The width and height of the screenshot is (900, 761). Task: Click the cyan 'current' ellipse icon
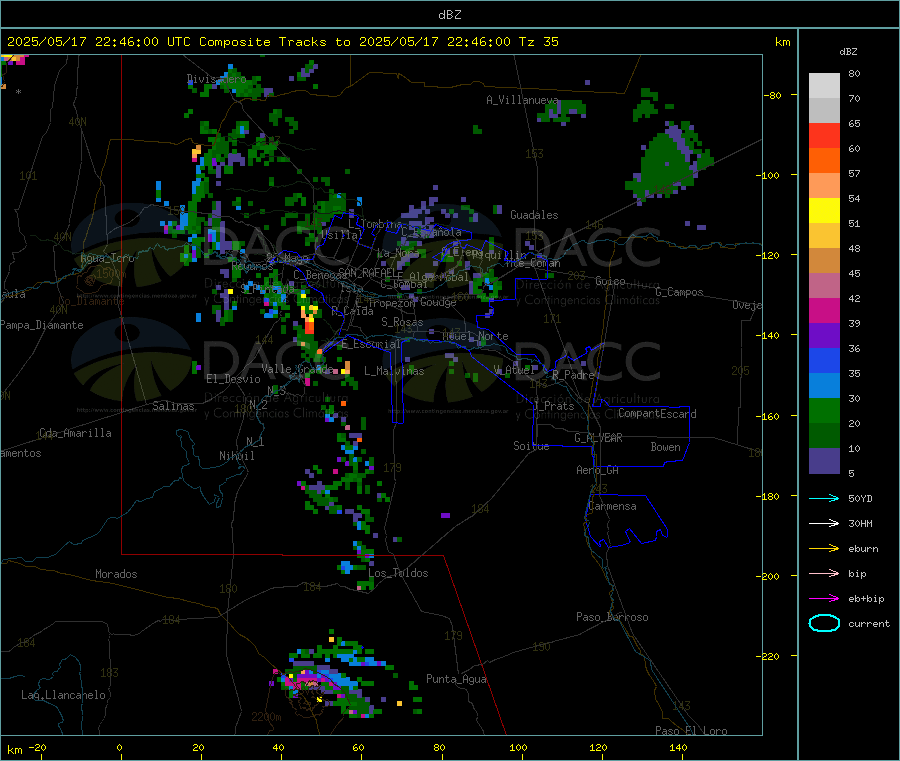point(824,623)
